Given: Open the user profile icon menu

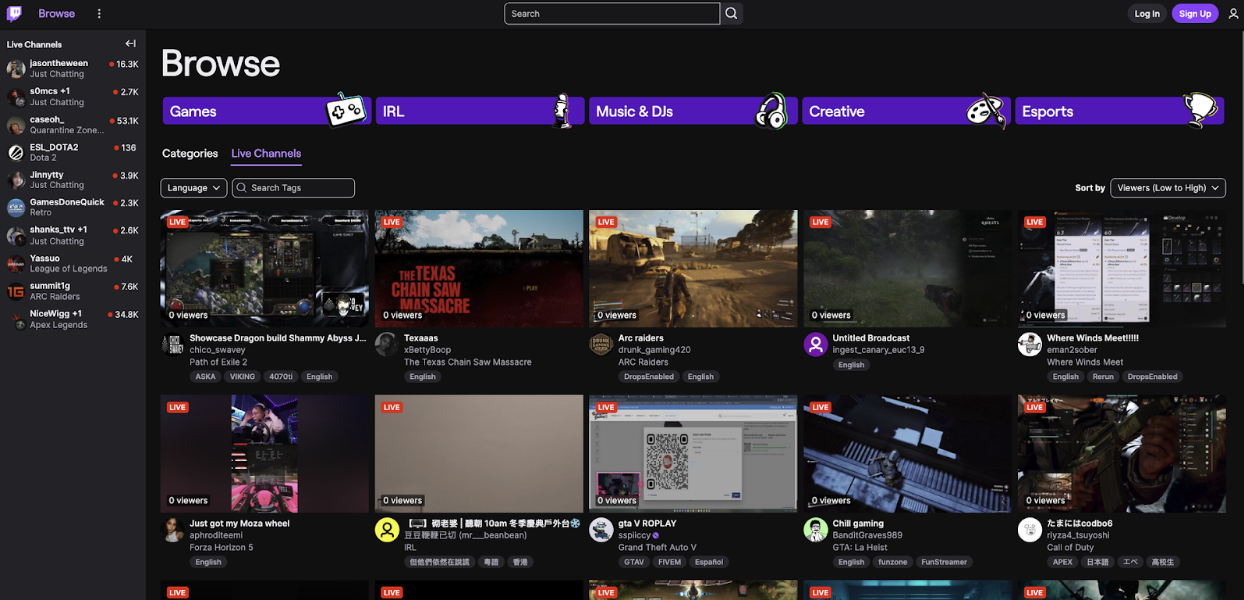Looking at the screenshot, I should click(x=1233, y=14).
